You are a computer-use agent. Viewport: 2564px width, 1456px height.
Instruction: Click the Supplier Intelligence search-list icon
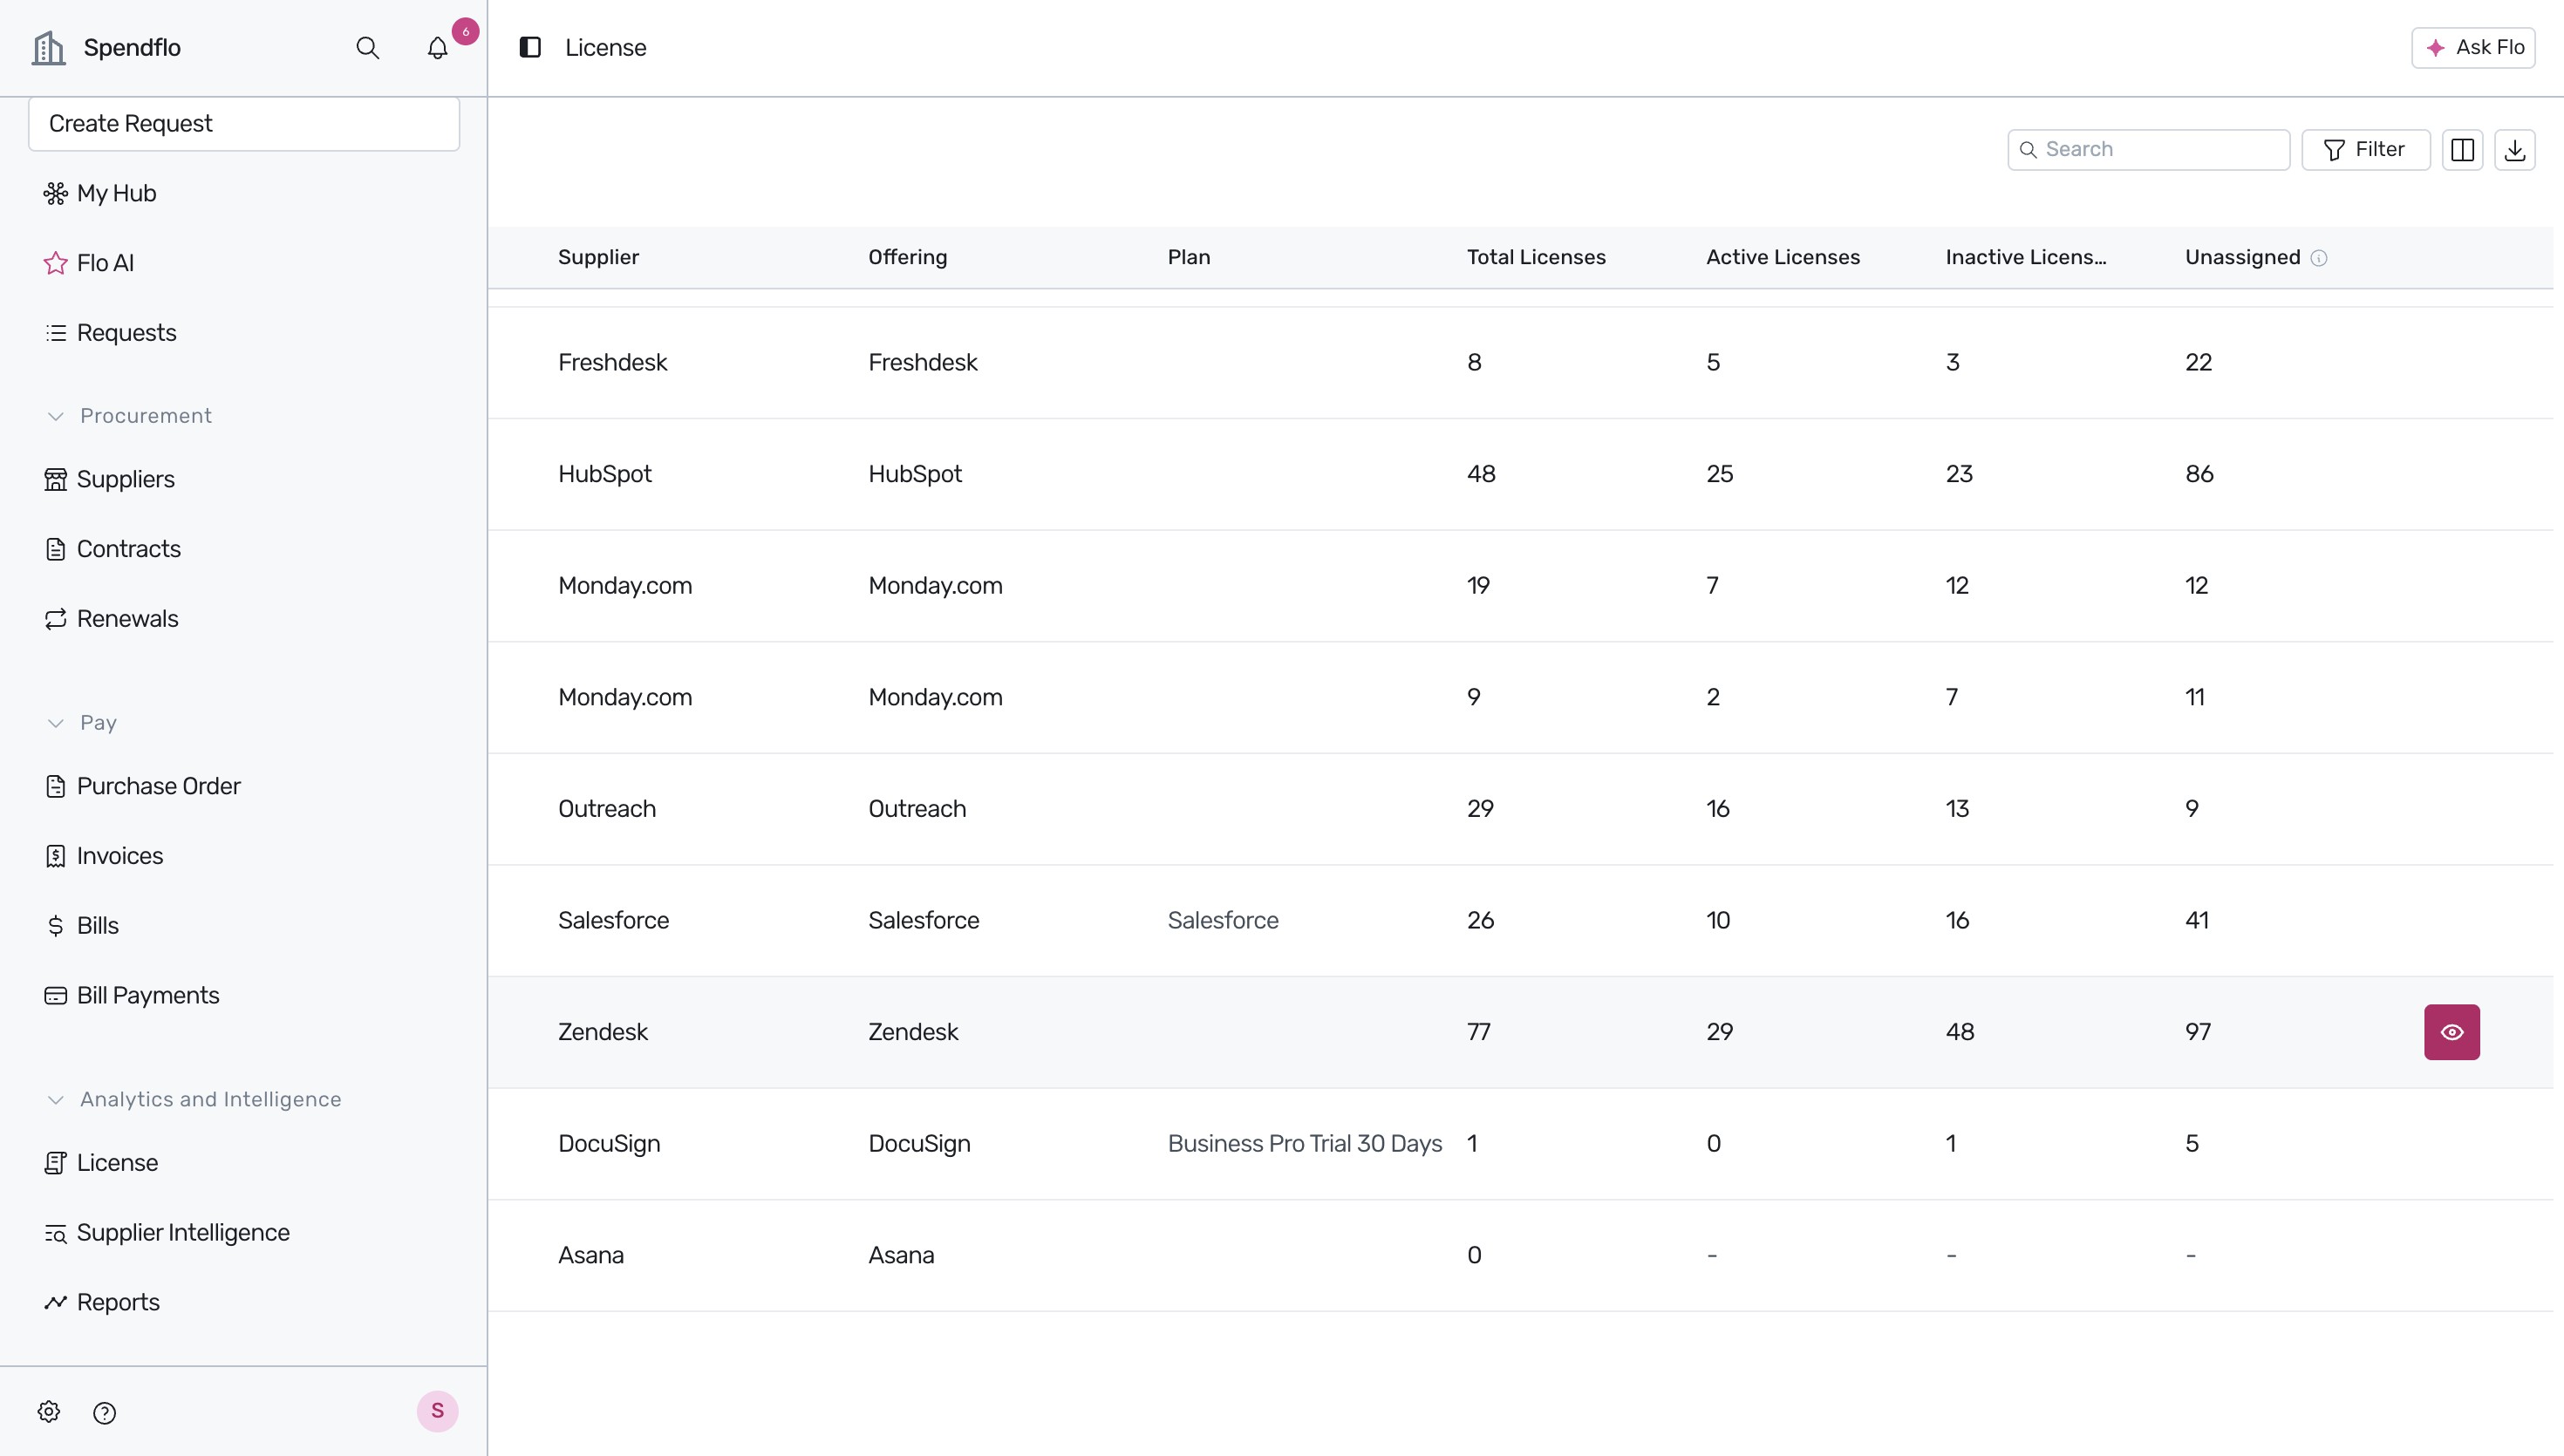point(56,1233)
